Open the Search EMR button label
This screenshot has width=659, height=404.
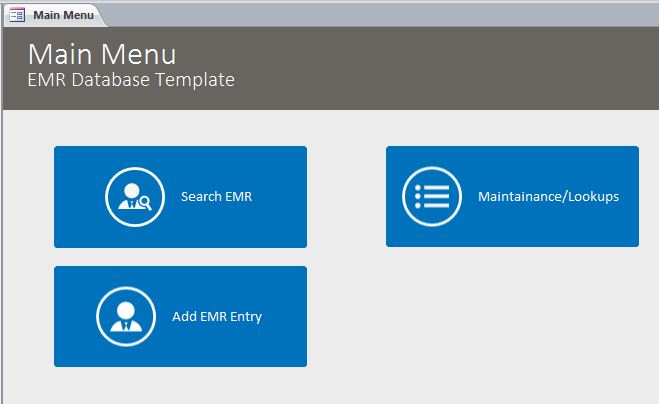pos(216,196)
